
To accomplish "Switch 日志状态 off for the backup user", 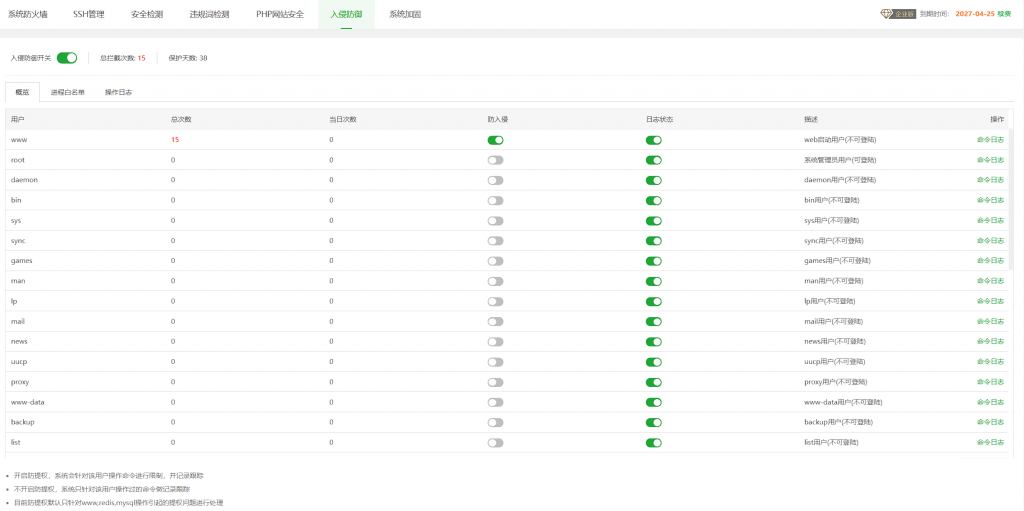I will (654, 422).
